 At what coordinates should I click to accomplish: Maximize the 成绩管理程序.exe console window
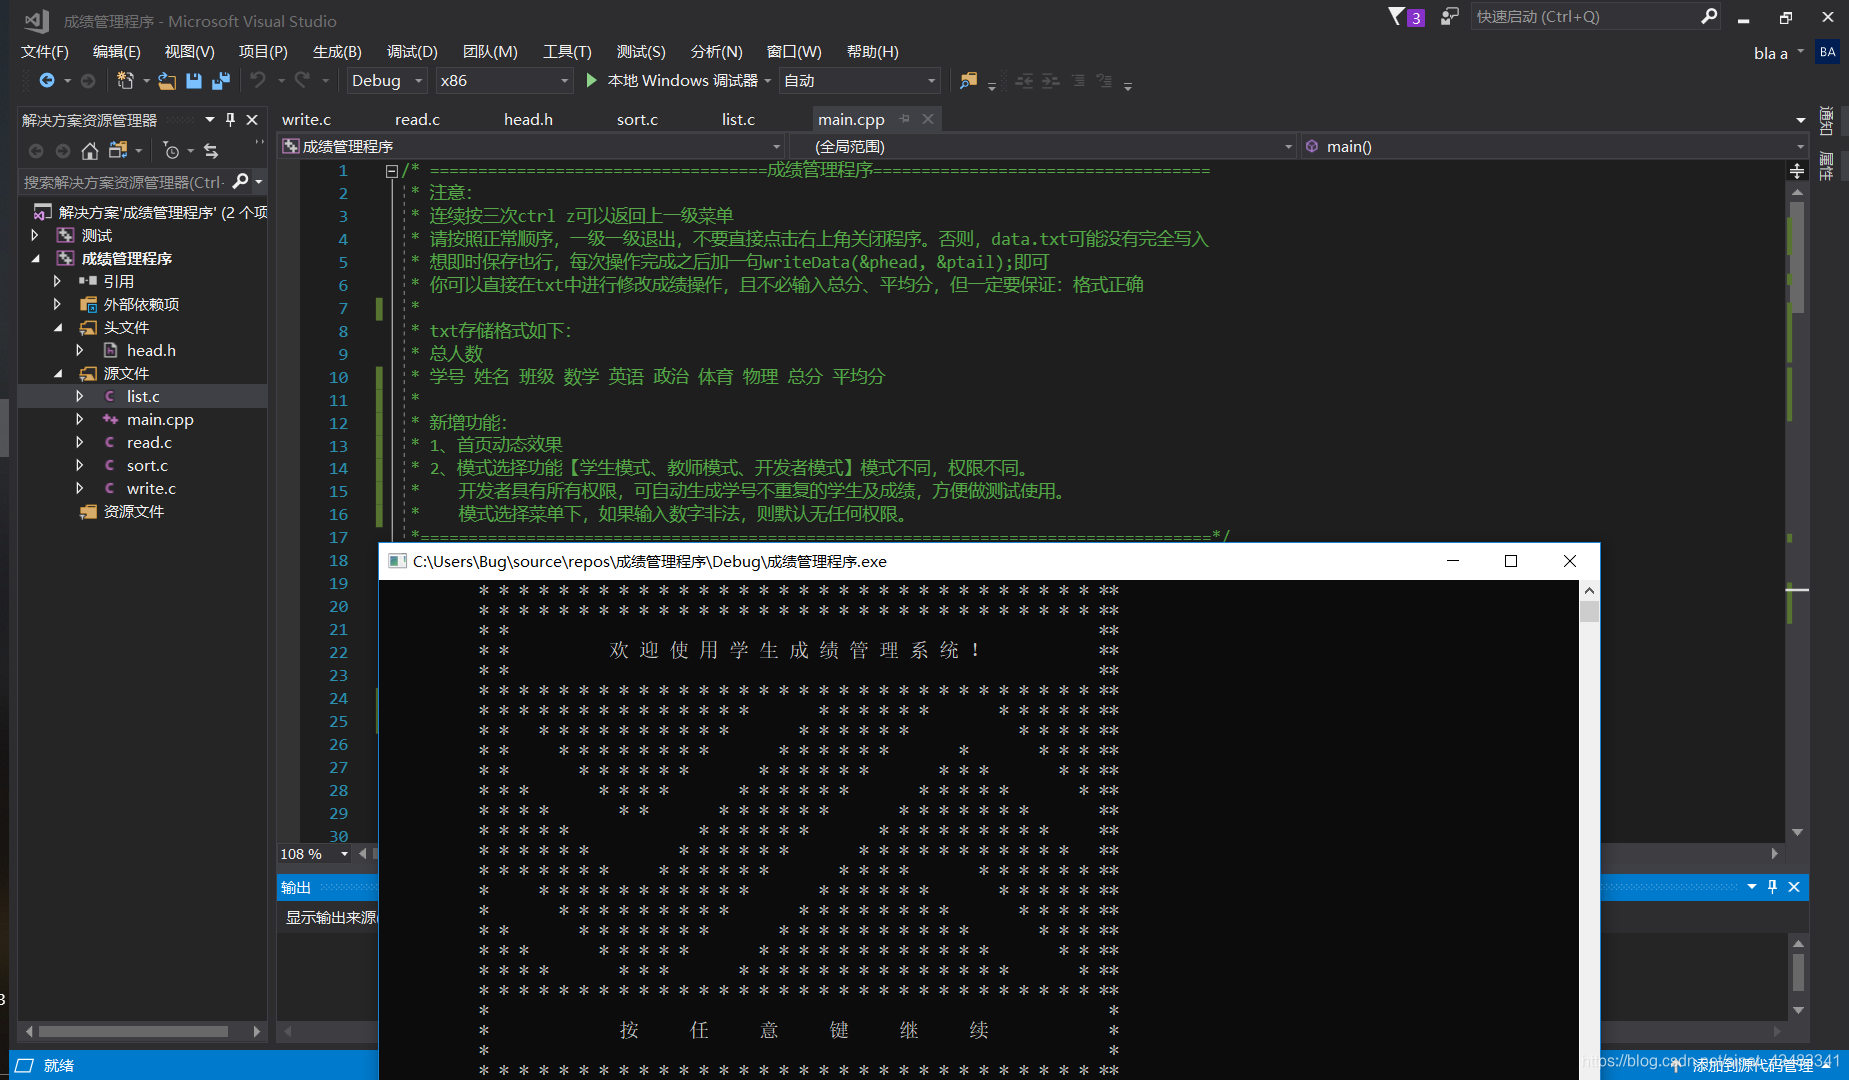(1511, 561)
